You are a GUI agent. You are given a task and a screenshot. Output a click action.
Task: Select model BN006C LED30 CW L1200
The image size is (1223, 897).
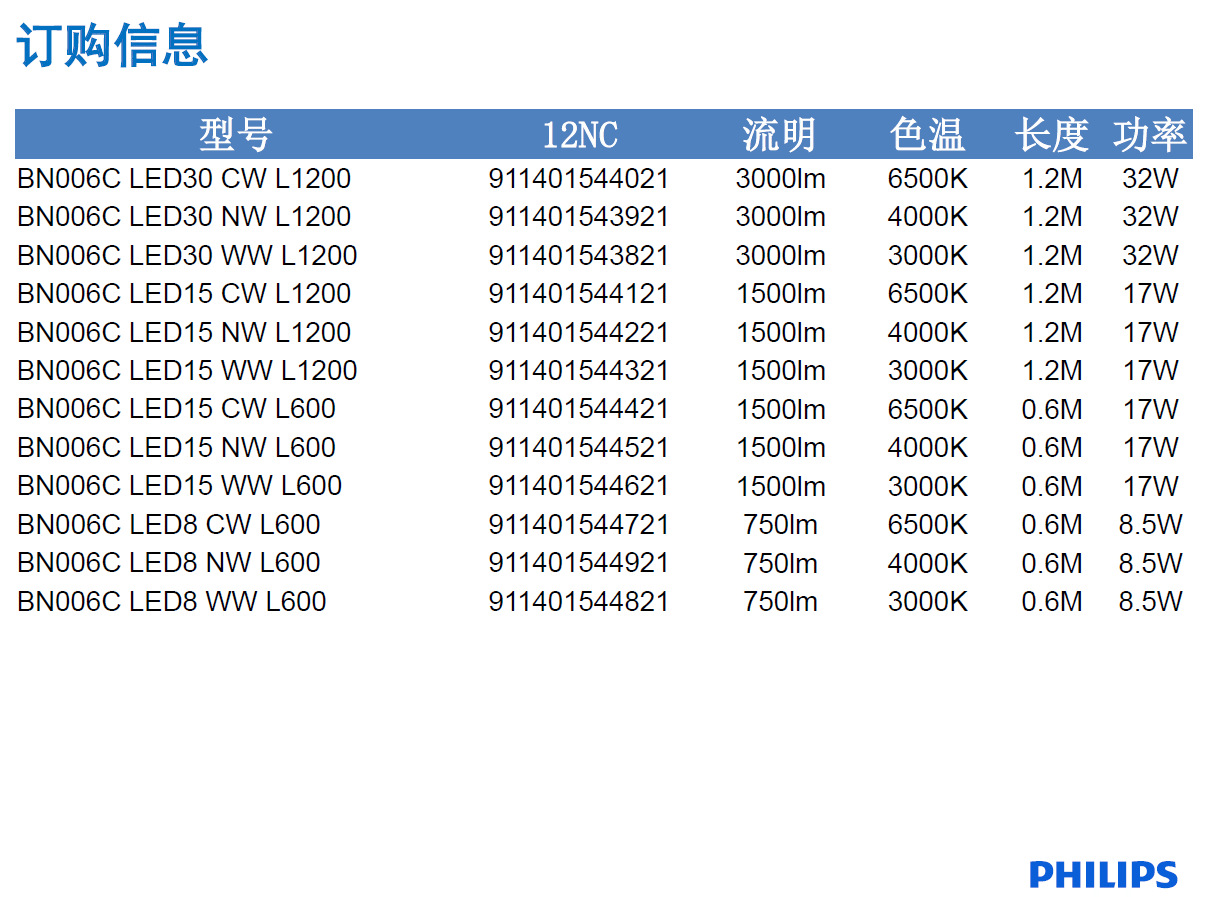(x=184, y=179)
